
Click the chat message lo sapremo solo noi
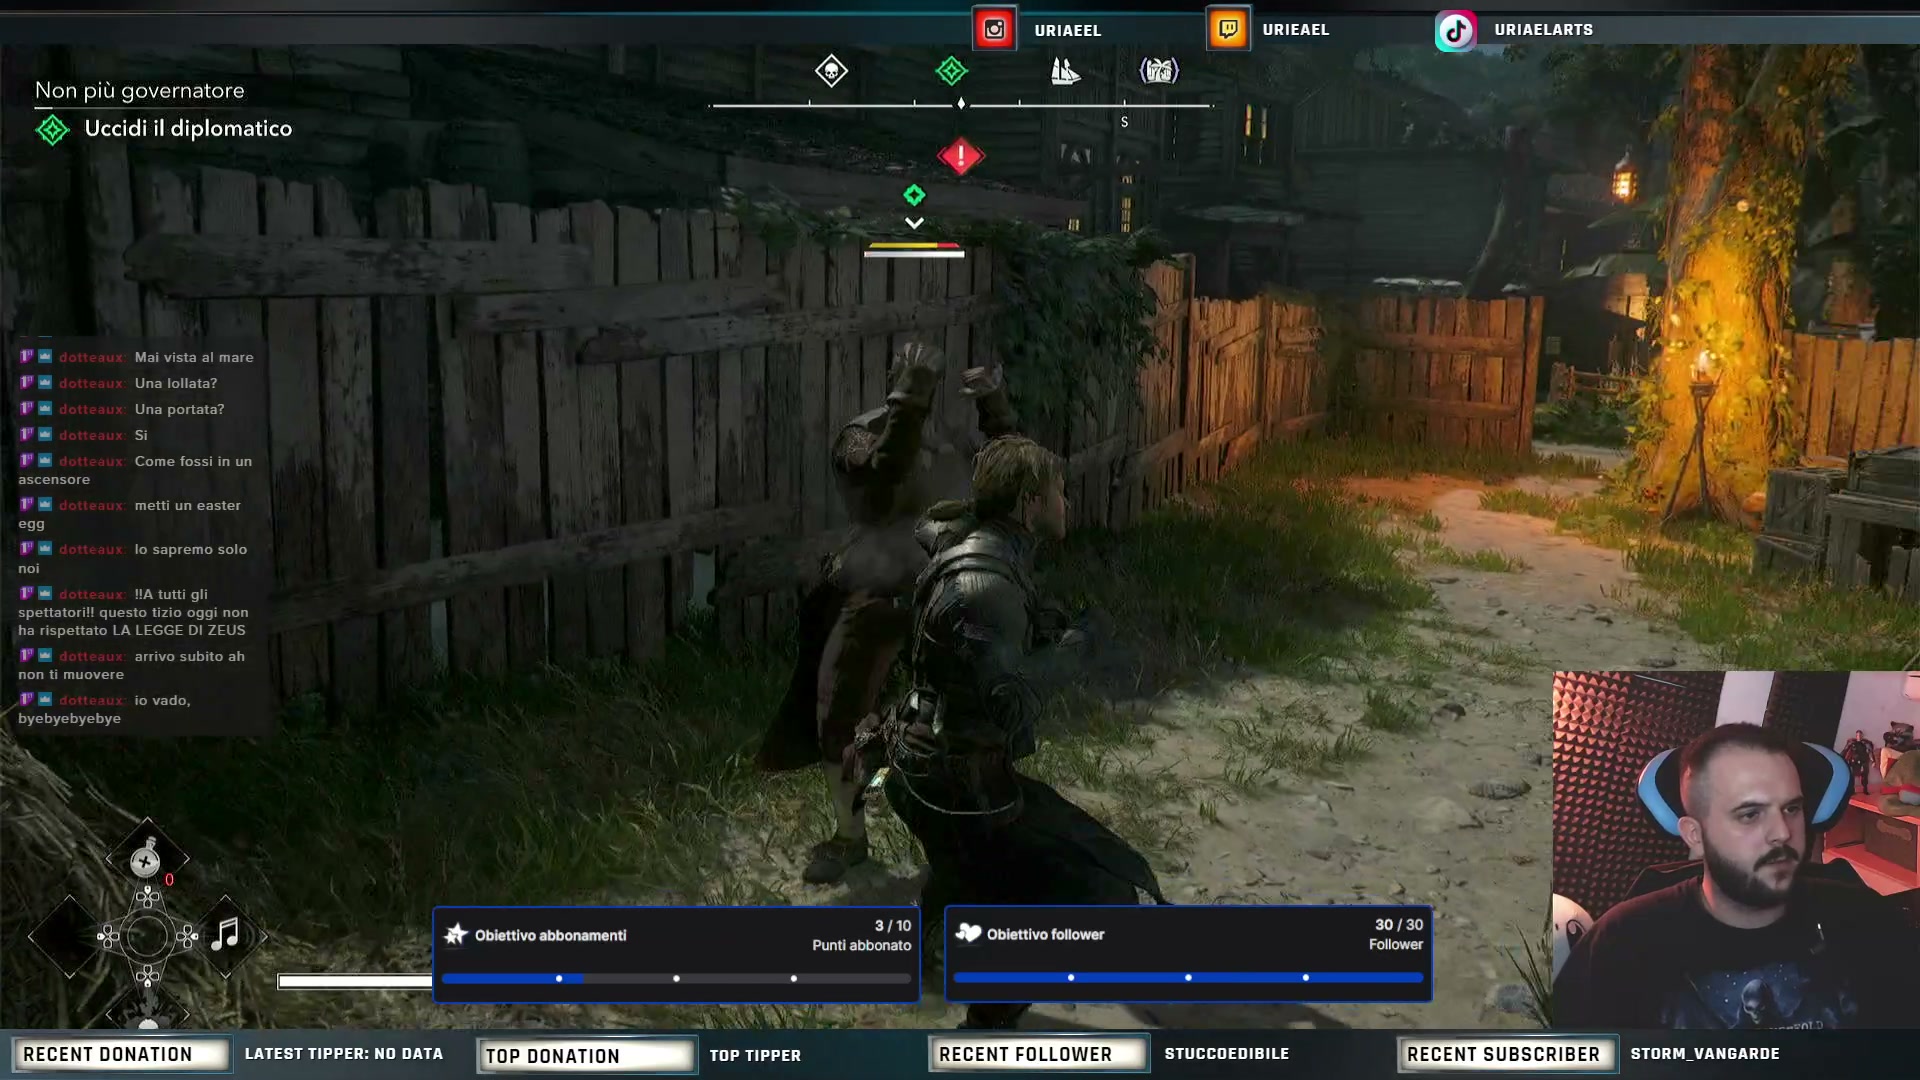tap(133, 558)
